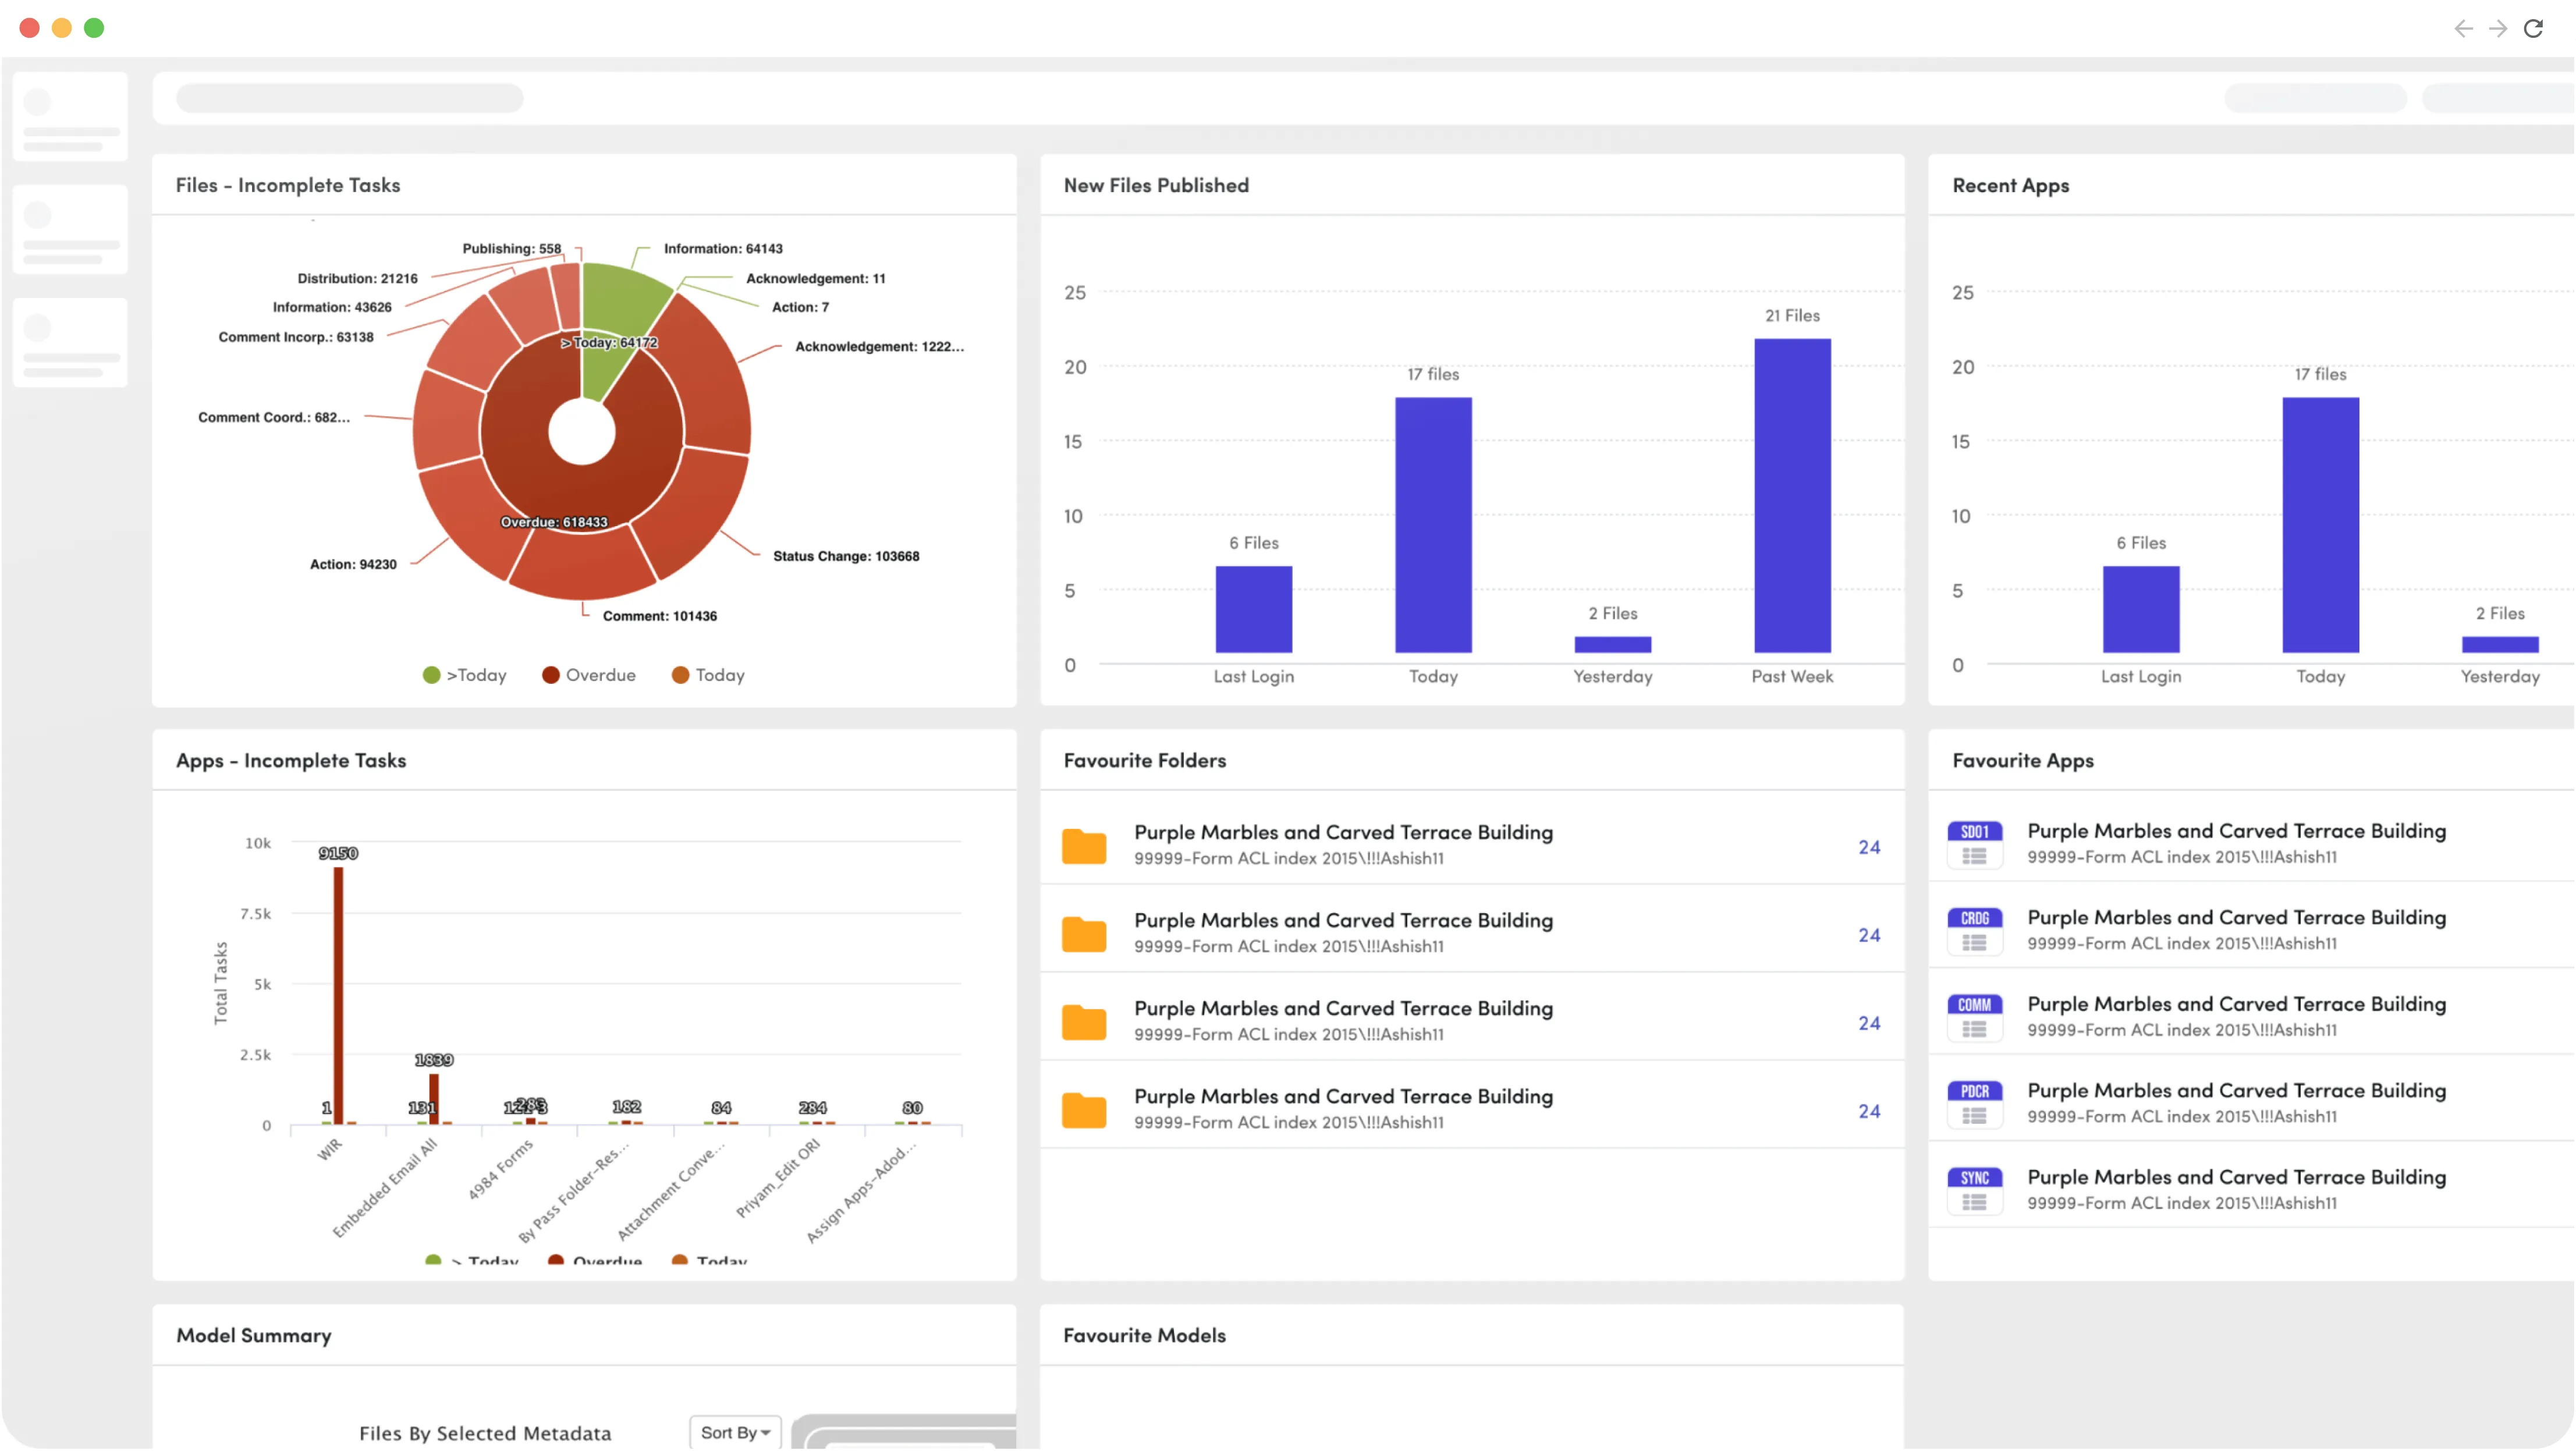Image resolution: width=2576 pixels, height=1451 pixels.
Task: Click the CRDG app icon
Action: [1974, 931]
